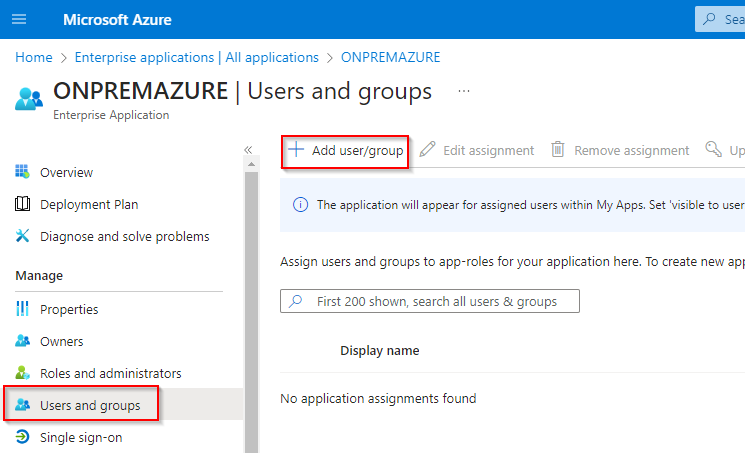Open Enterprise applications | All applications breadcrumb
This screenshot has width=745, height=453.
(197, 57)
